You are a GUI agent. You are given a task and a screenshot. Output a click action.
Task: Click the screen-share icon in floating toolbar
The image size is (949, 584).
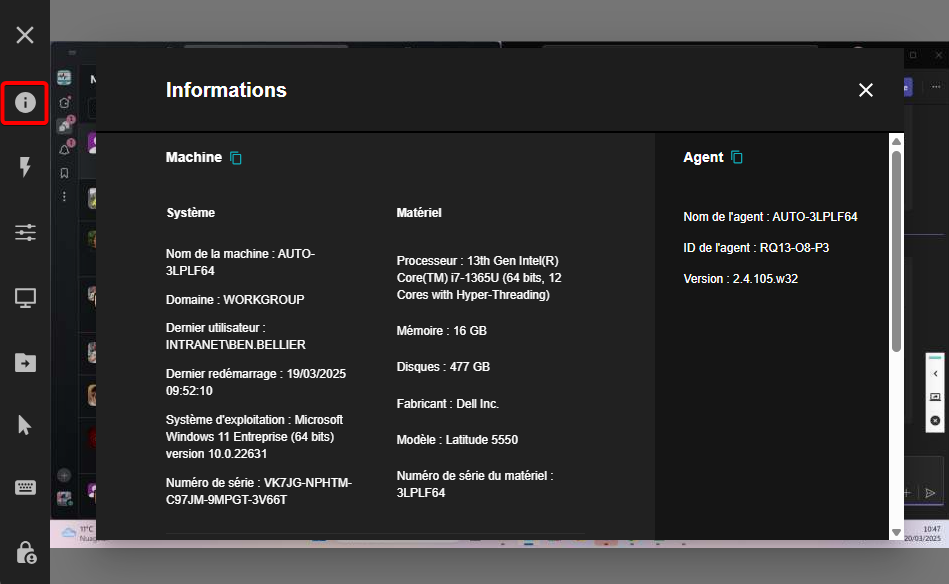click(935, 396)
